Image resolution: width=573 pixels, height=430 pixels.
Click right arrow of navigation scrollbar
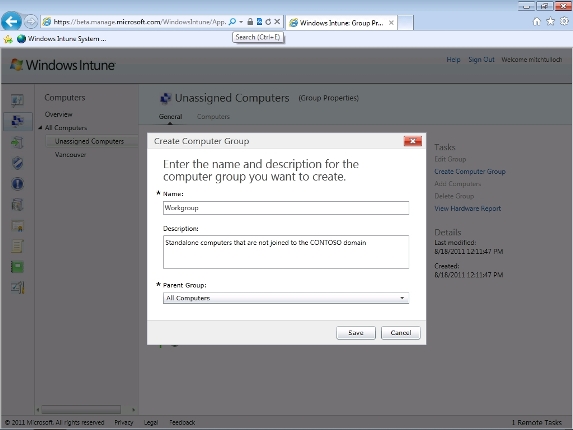[x=133, y=410]
